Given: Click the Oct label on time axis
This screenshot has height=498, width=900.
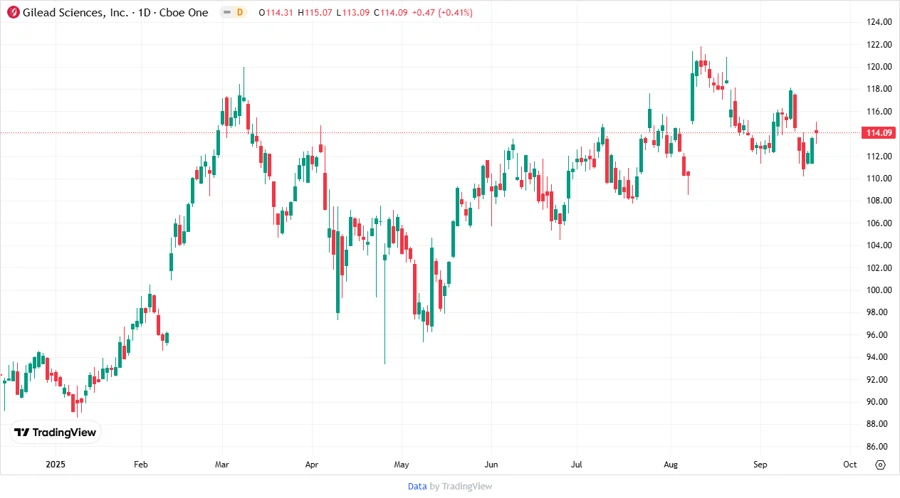Looking at the screenshot, I should 849,464.
